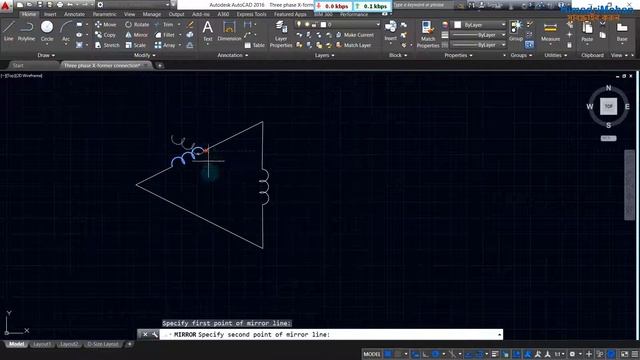Activate the Rotate command

click(x=137, y=24)
